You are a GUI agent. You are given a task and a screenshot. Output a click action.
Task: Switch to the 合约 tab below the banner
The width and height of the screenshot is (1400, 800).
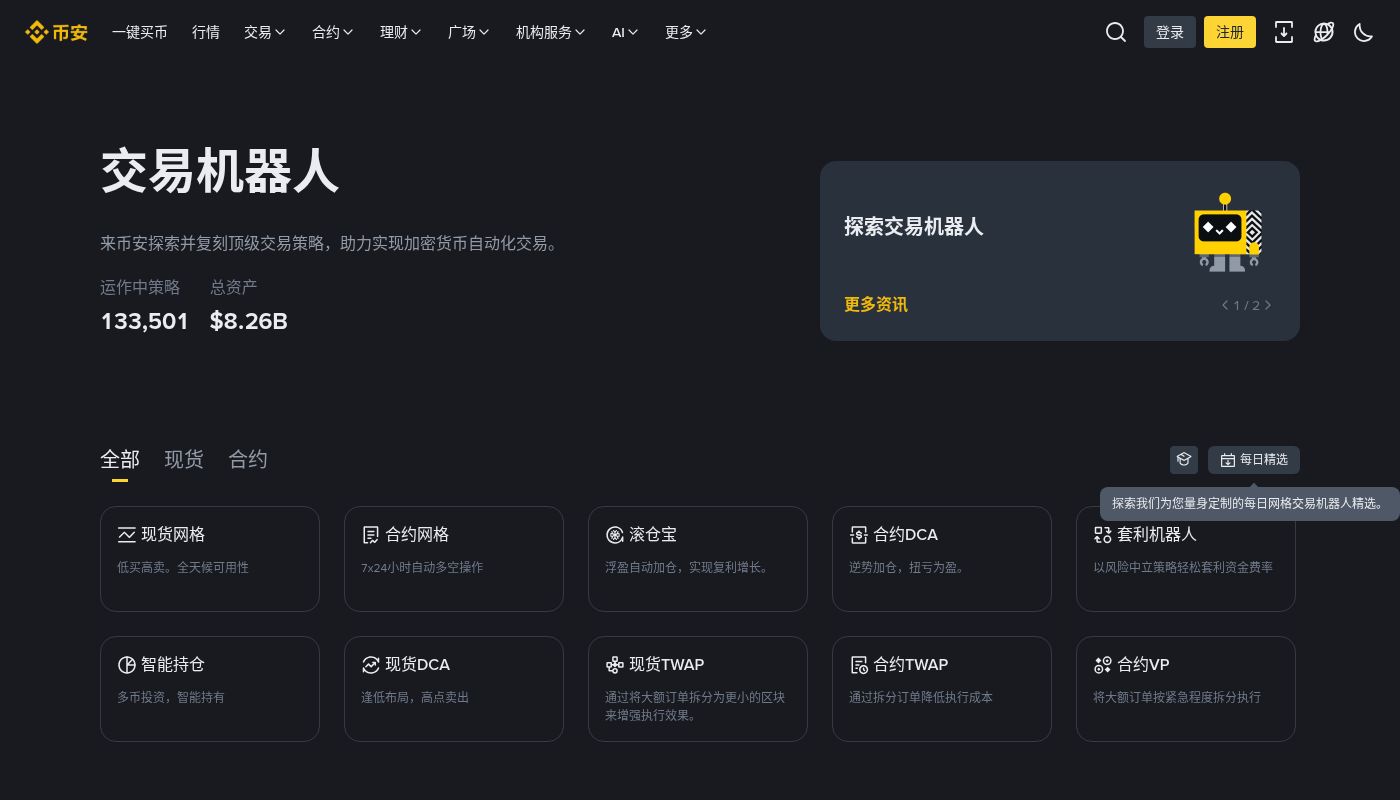(x=248, y=459)
